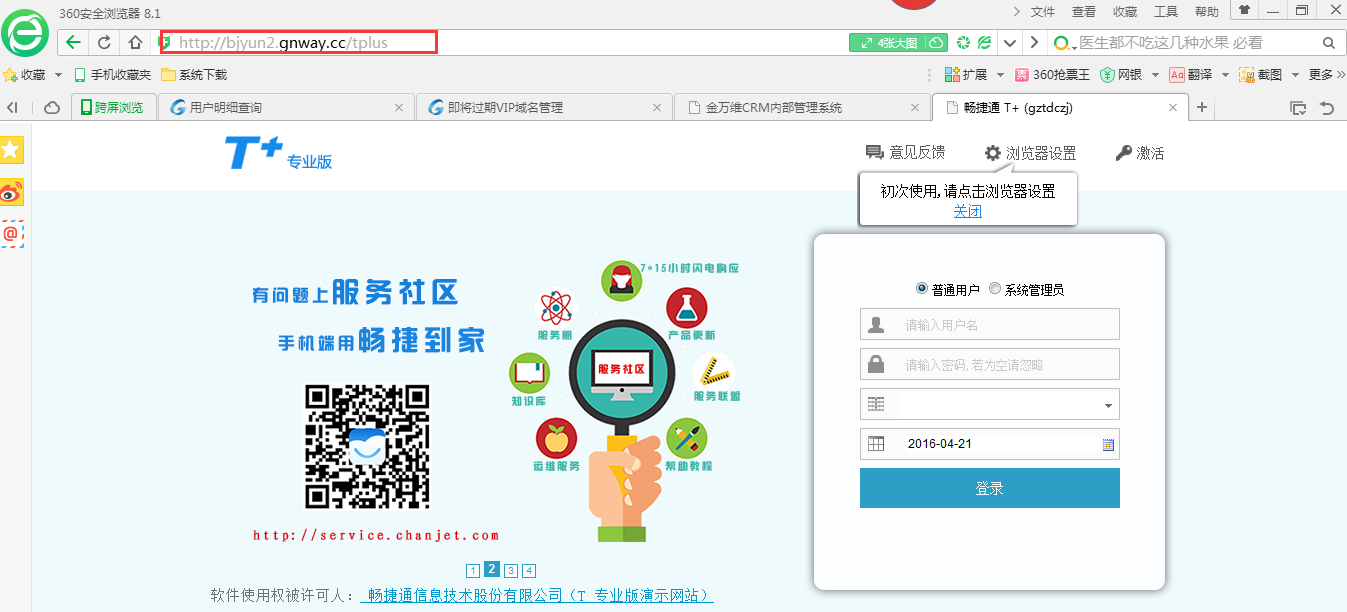Open the 查看 menu
Viewport: 1347px width, 612px height.
(x=1084, y=12)
